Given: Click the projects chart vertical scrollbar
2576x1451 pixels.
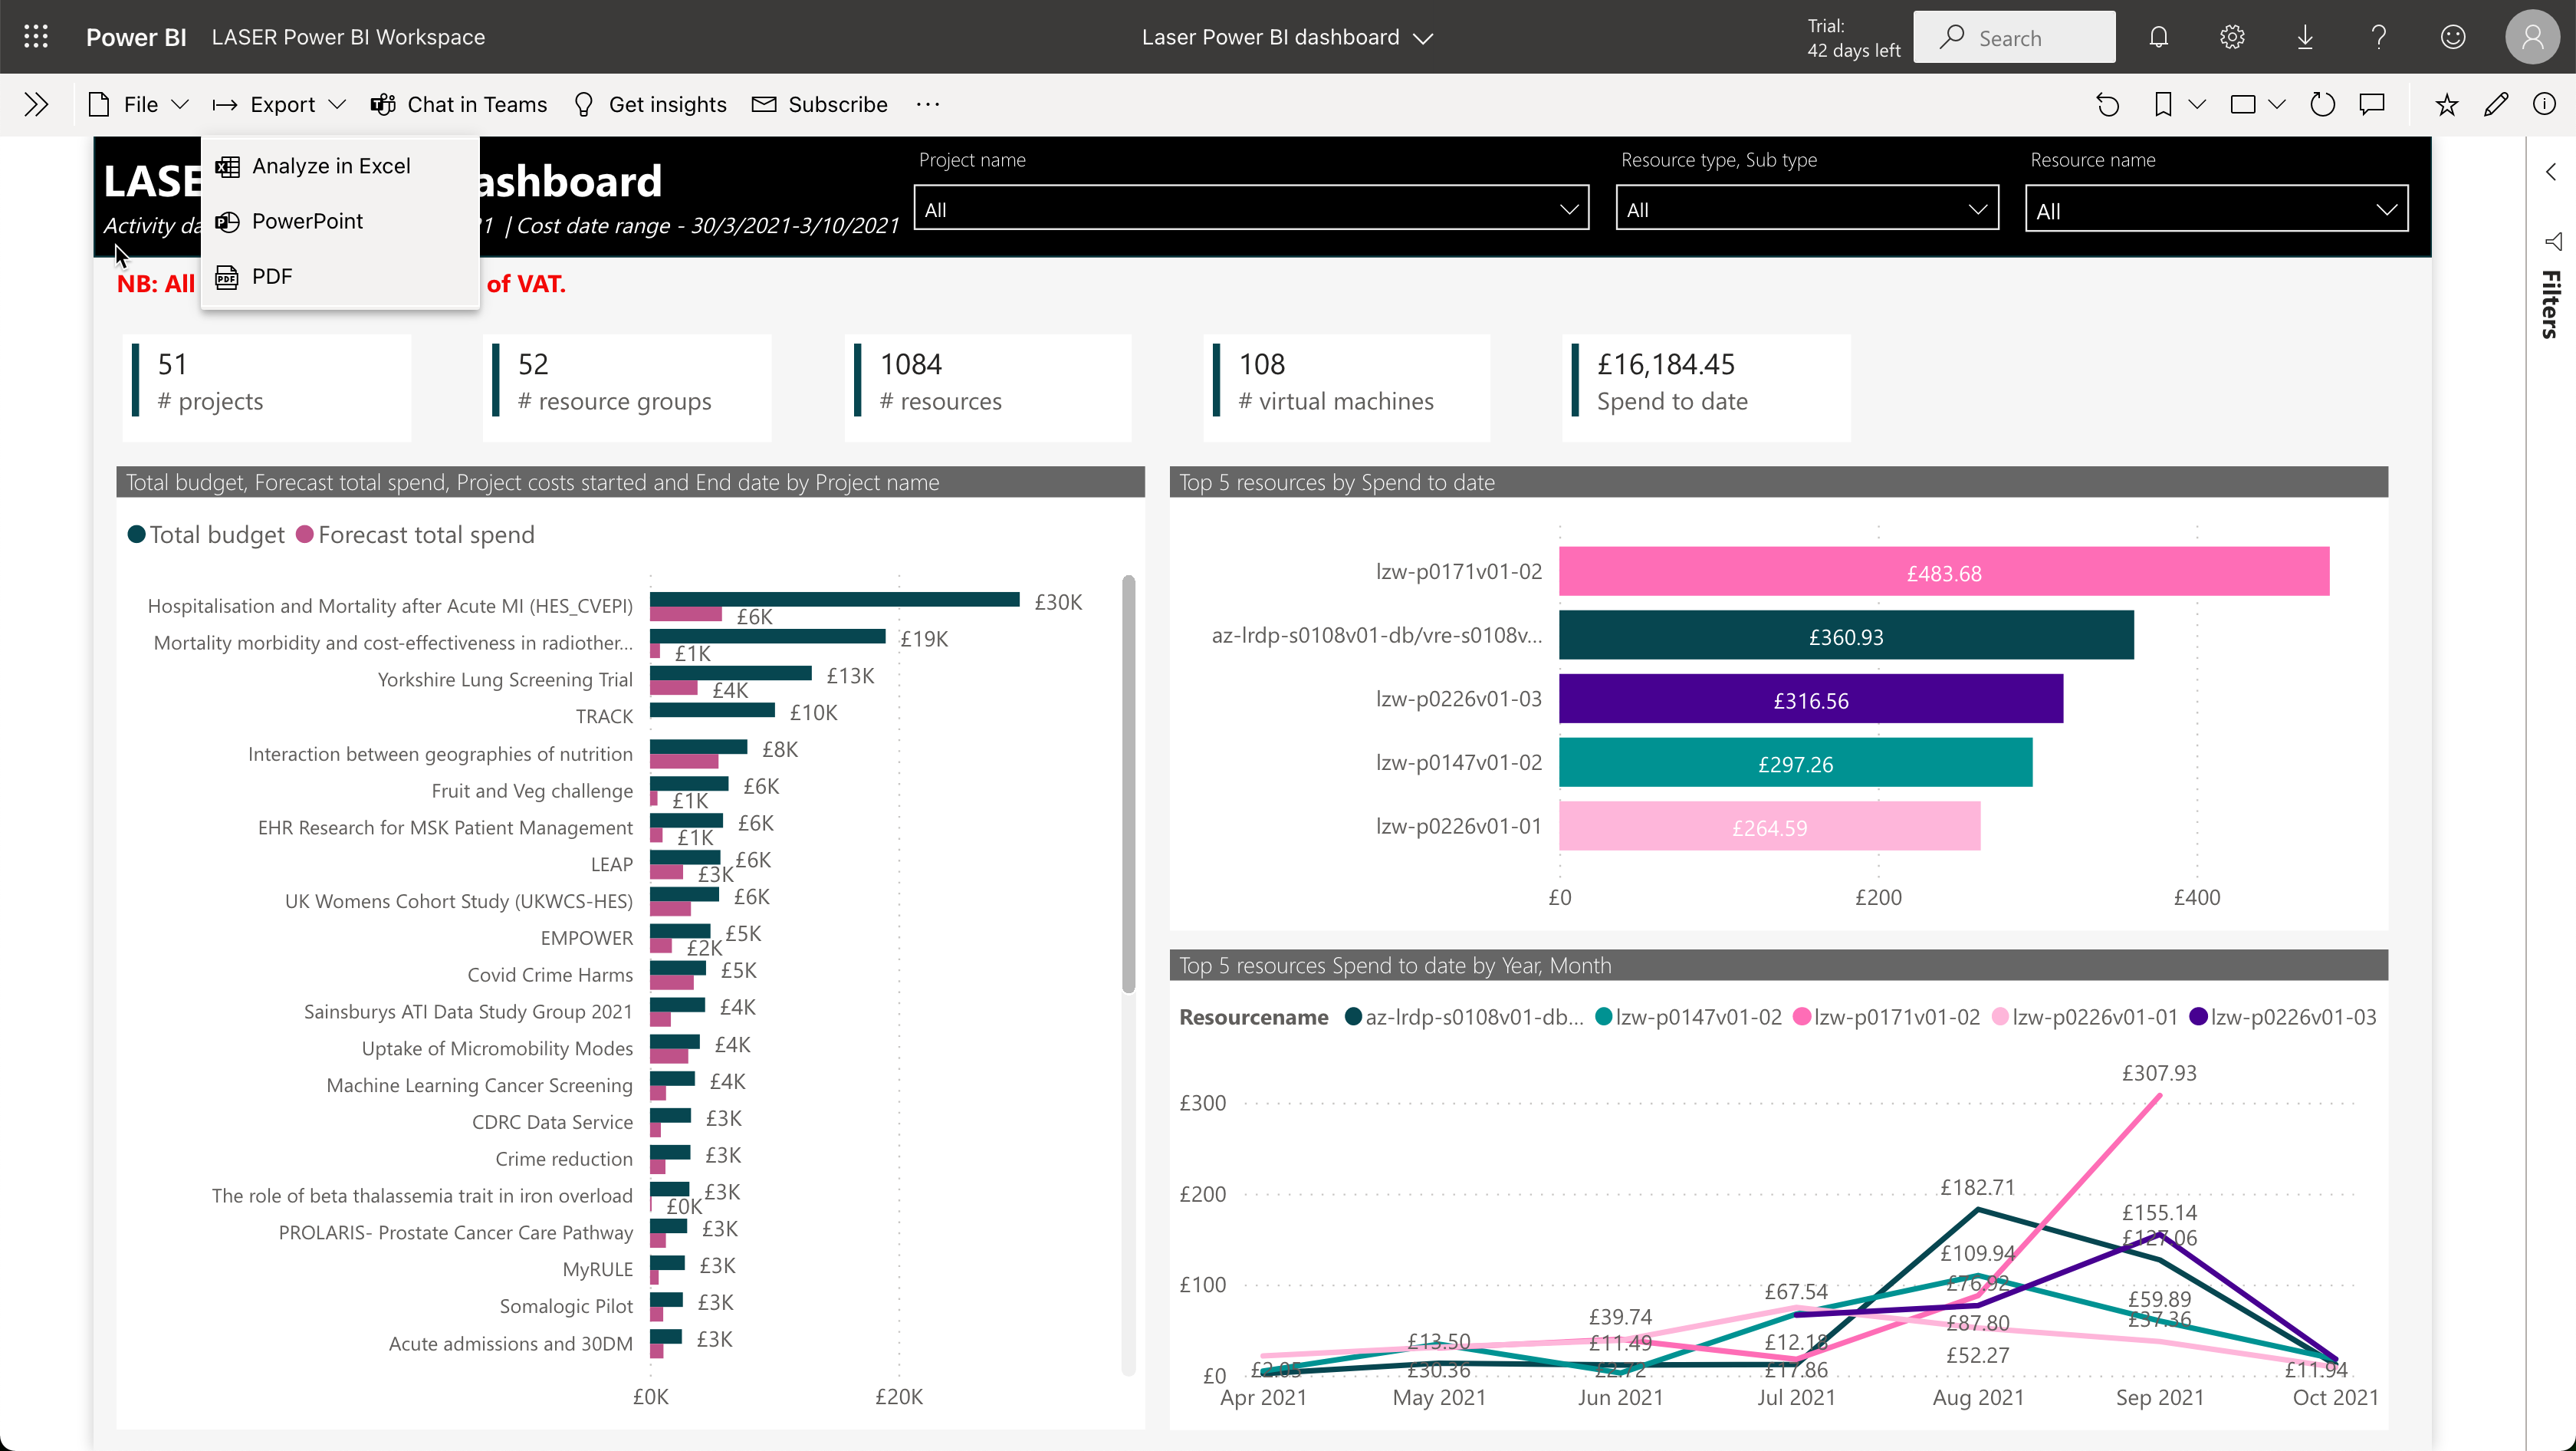Looking at the screenshot, I should pyautogui.click(x=1128, y=784).
